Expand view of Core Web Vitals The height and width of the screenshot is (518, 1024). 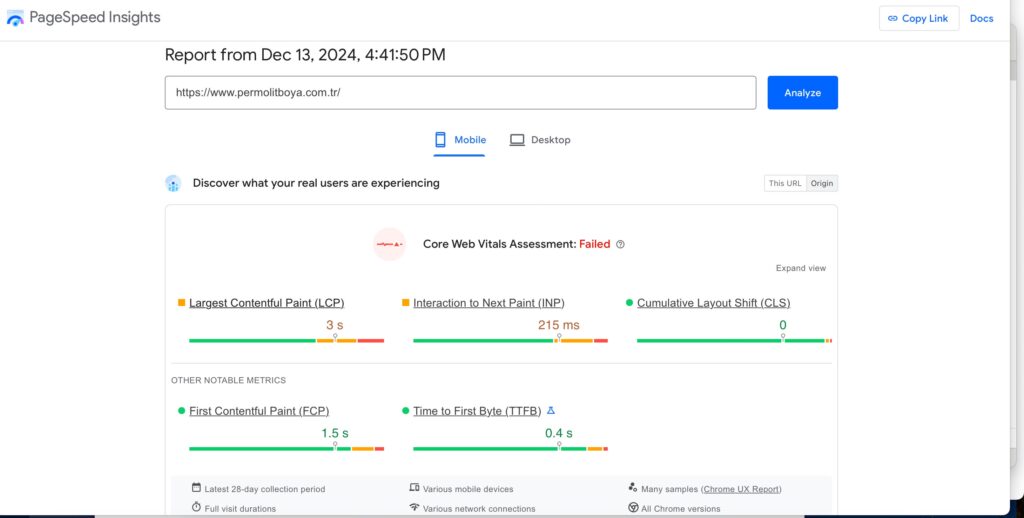(800, 268)
